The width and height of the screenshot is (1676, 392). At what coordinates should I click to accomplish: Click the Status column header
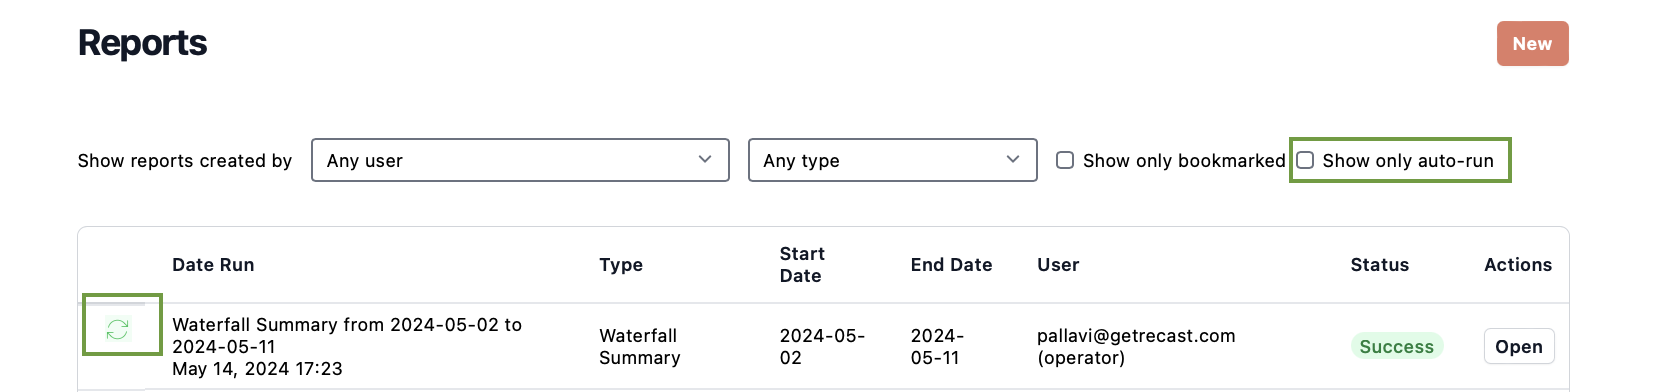pos(1379,265)
